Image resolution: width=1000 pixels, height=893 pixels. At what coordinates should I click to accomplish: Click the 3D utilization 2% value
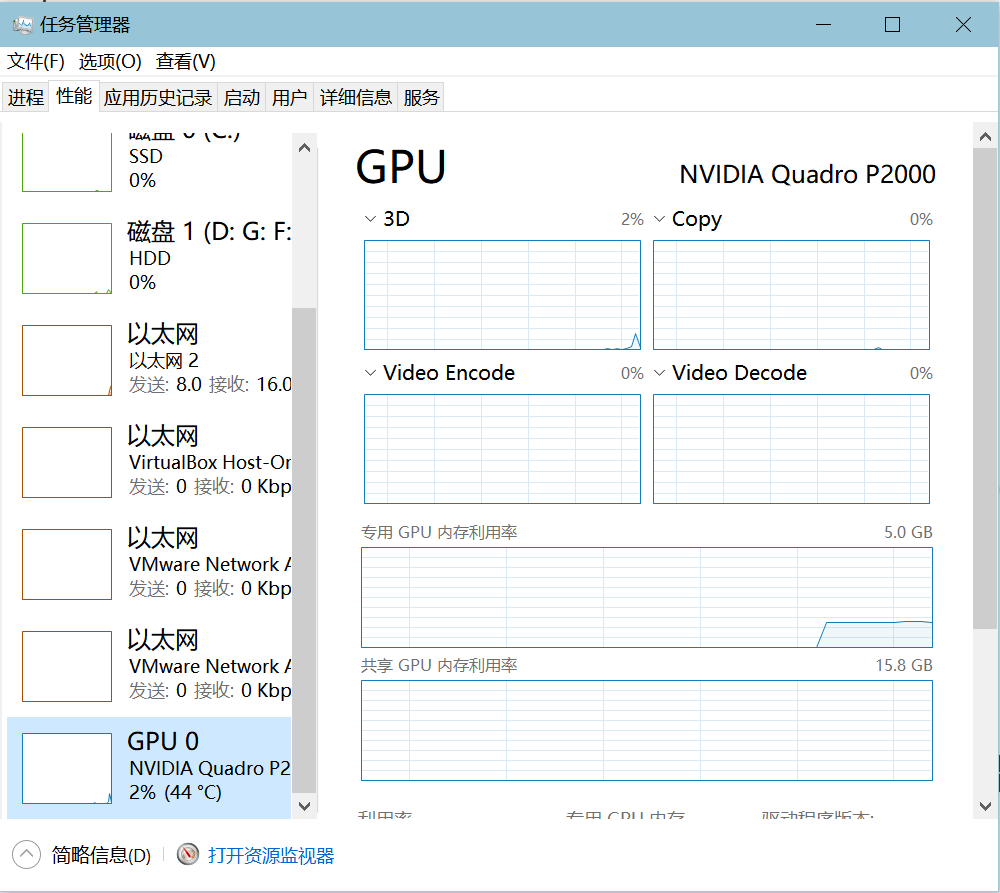coord(632,219)
